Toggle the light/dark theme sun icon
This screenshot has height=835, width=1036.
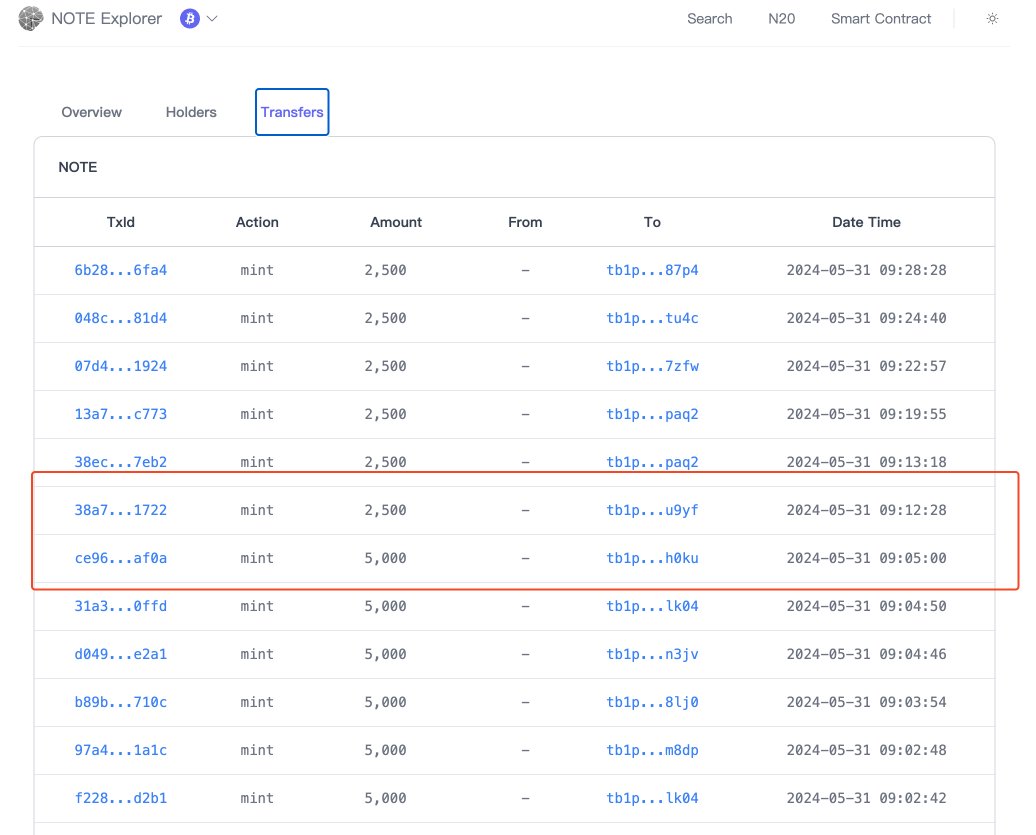click(x=992, y=18)
